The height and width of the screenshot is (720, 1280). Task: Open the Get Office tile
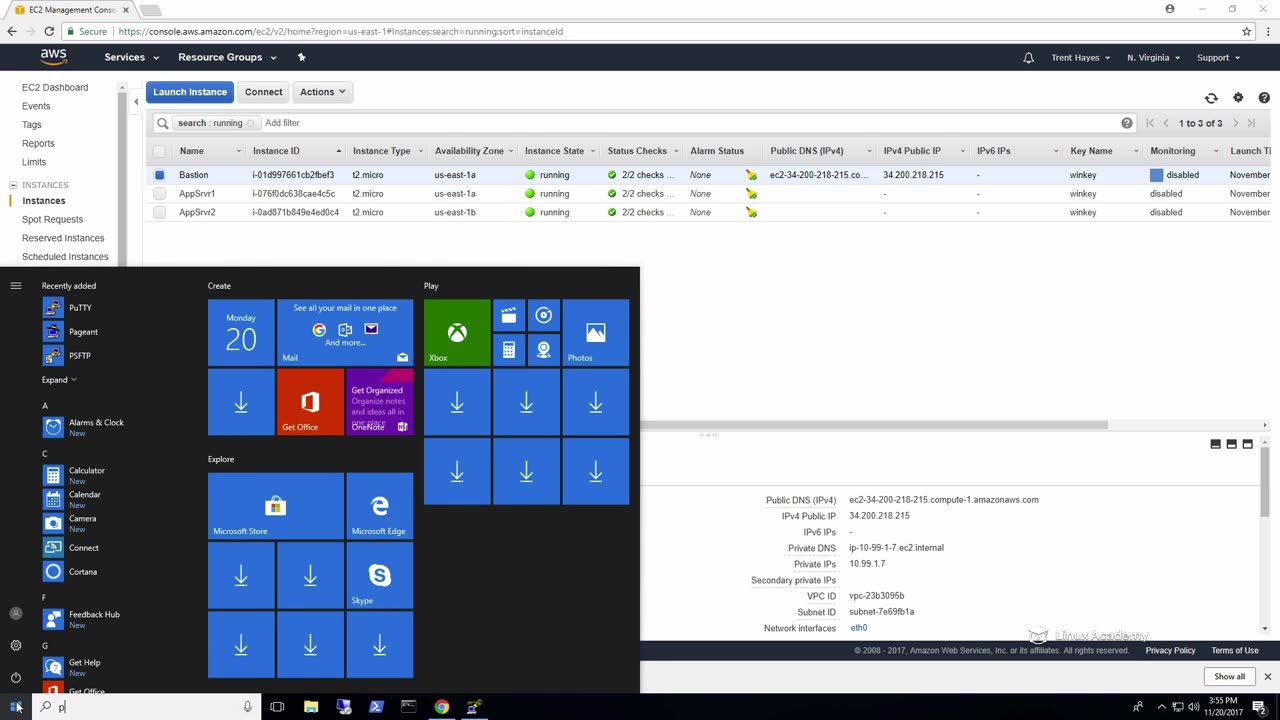click(310, 402)
